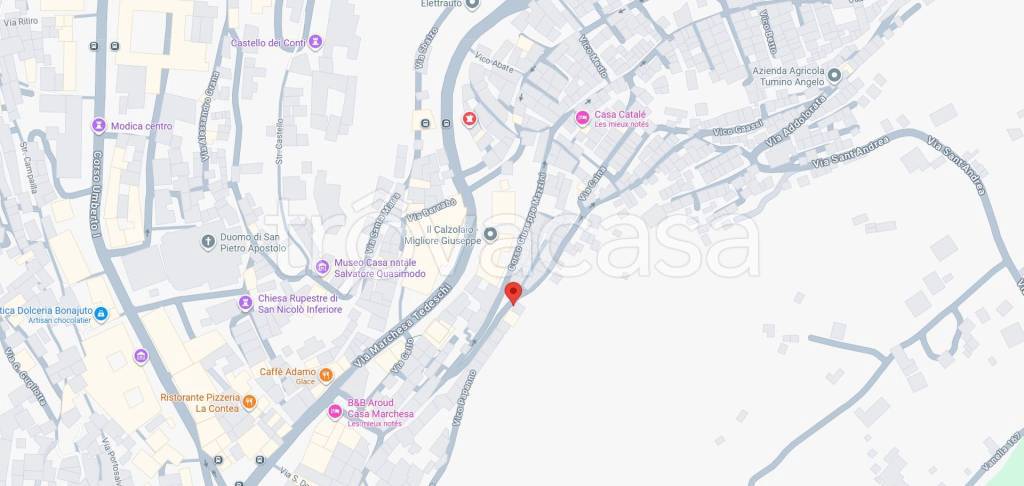The width and height of the screenshot is (1024, 486).
Task: Click the Caffè Adamo text label
Action: pos(287,372)
